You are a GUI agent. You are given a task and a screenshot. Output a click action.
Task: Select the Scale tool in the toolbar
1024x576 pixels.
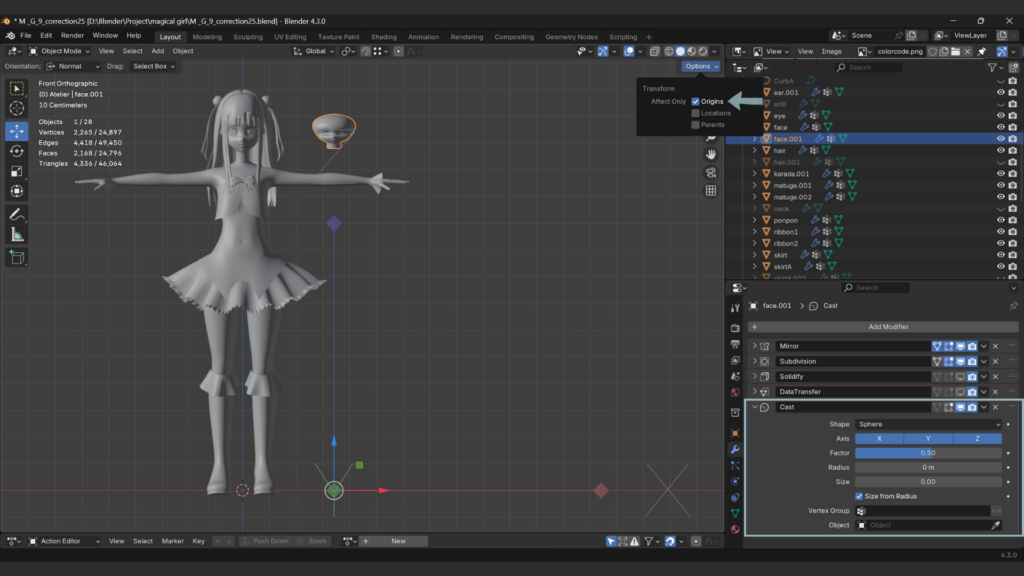point(17,171)
